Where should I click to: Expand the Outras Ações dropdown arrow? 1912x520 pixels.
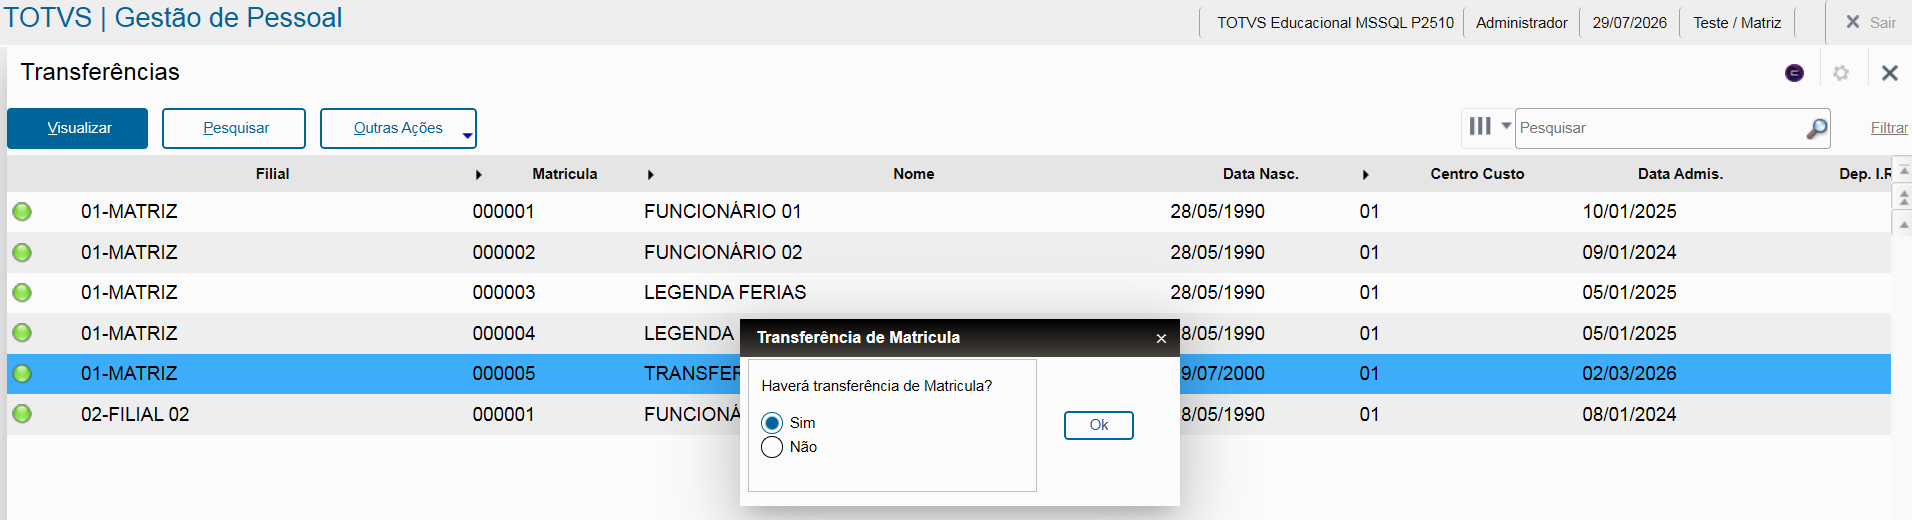click(x=467, y=135)
